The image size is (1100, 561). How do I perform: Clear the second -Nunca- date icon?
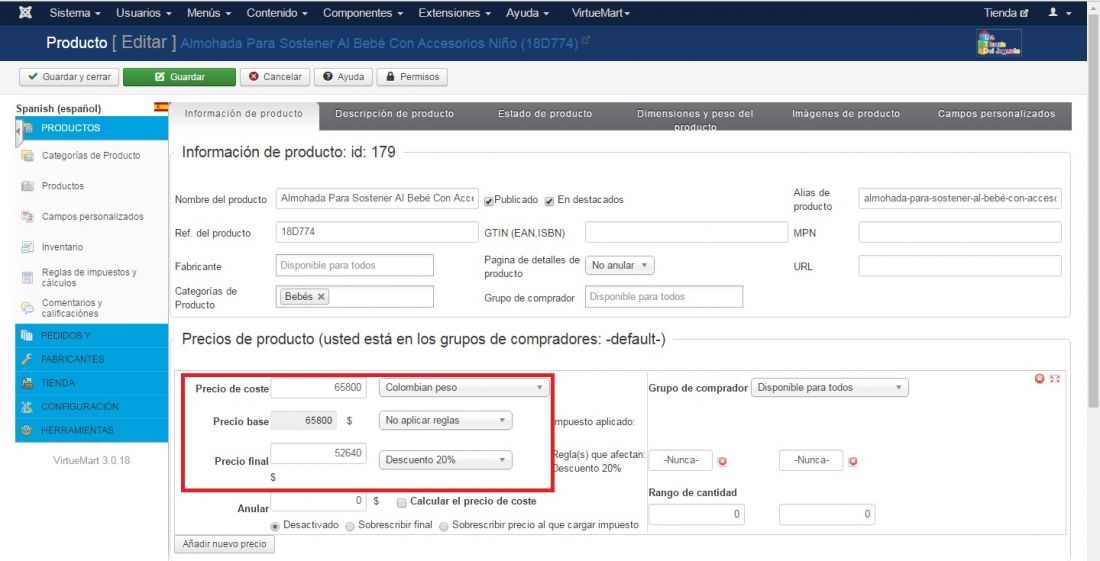point(853,461)
